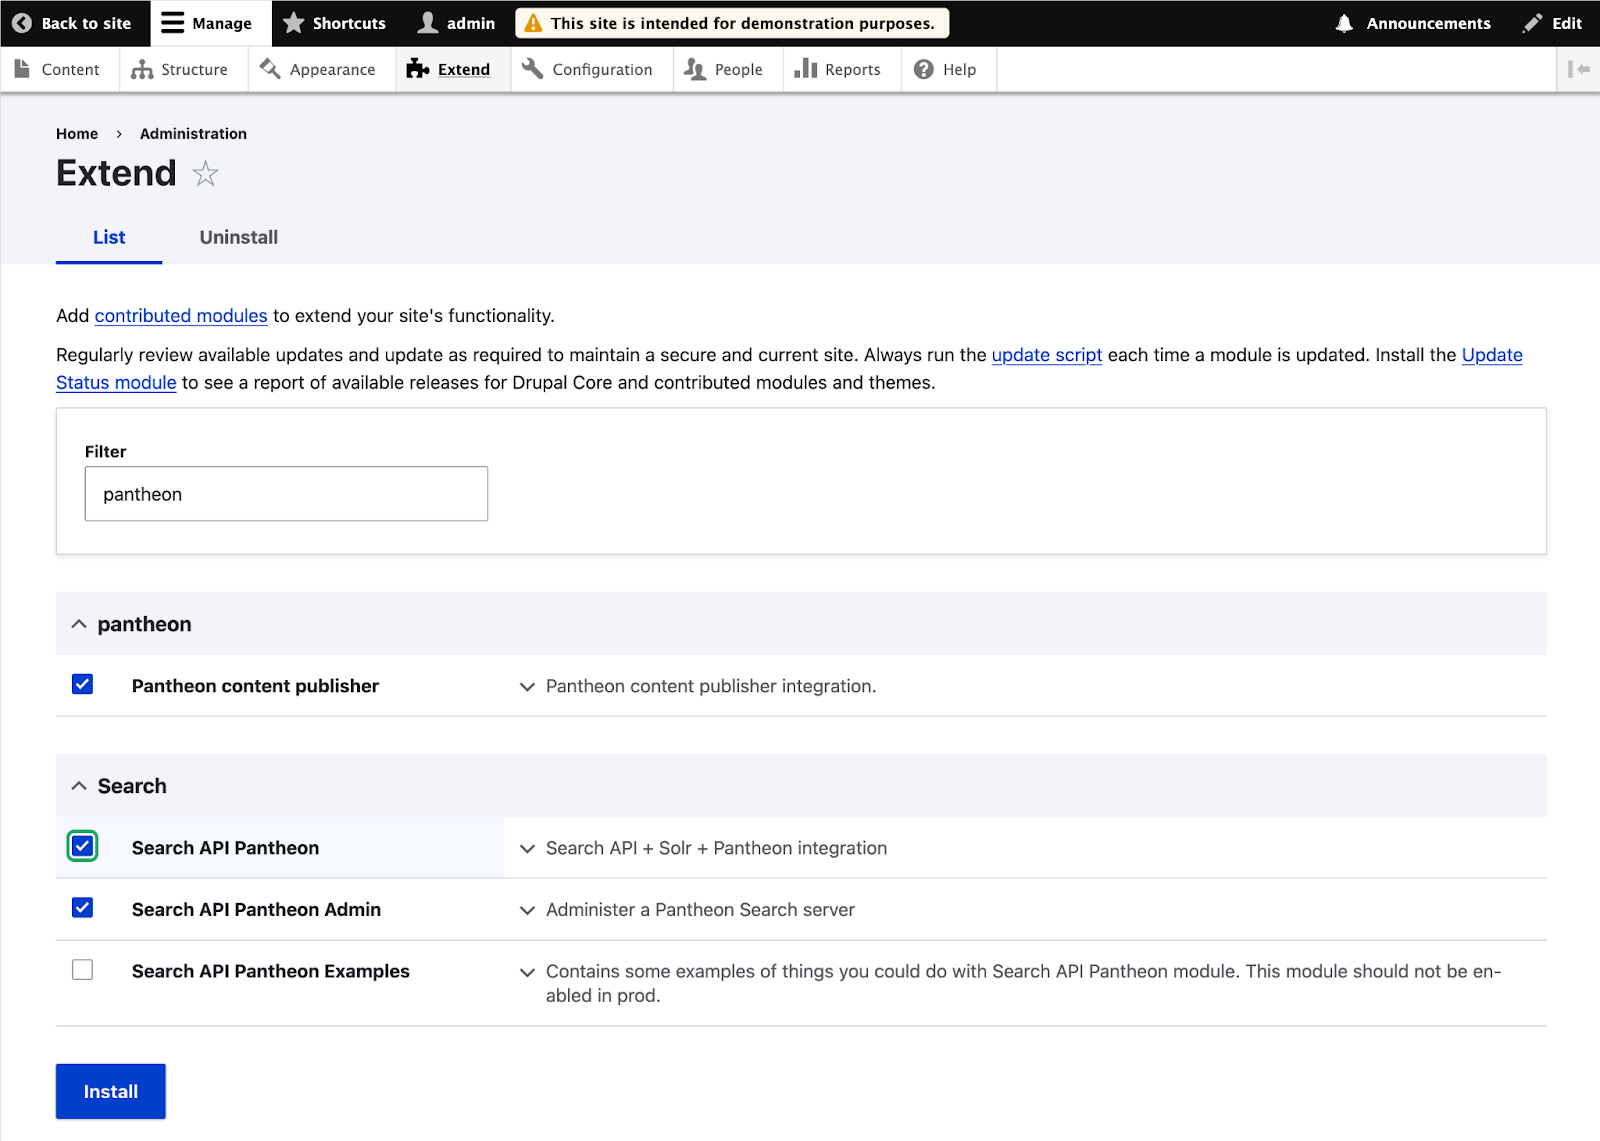Image resolution: width=1600 pixels, height=1141 pixels.
Task: Open Appearance from the admin toolbar
Action: coord(318,69)
